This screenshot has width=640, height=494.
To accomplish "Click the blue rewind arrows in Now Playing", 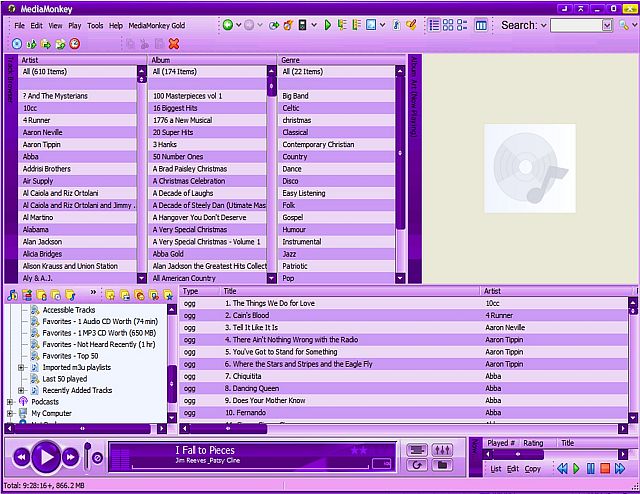I will [562, 468].
